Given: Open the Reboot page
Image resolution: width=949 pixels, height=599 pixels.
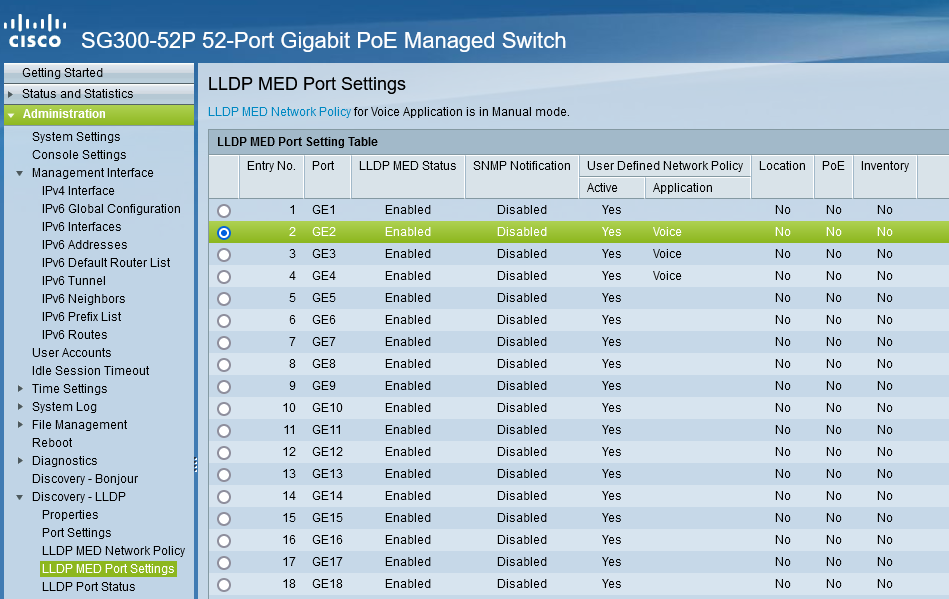Looking at the screenshot, I should click(x=51, y=443).
